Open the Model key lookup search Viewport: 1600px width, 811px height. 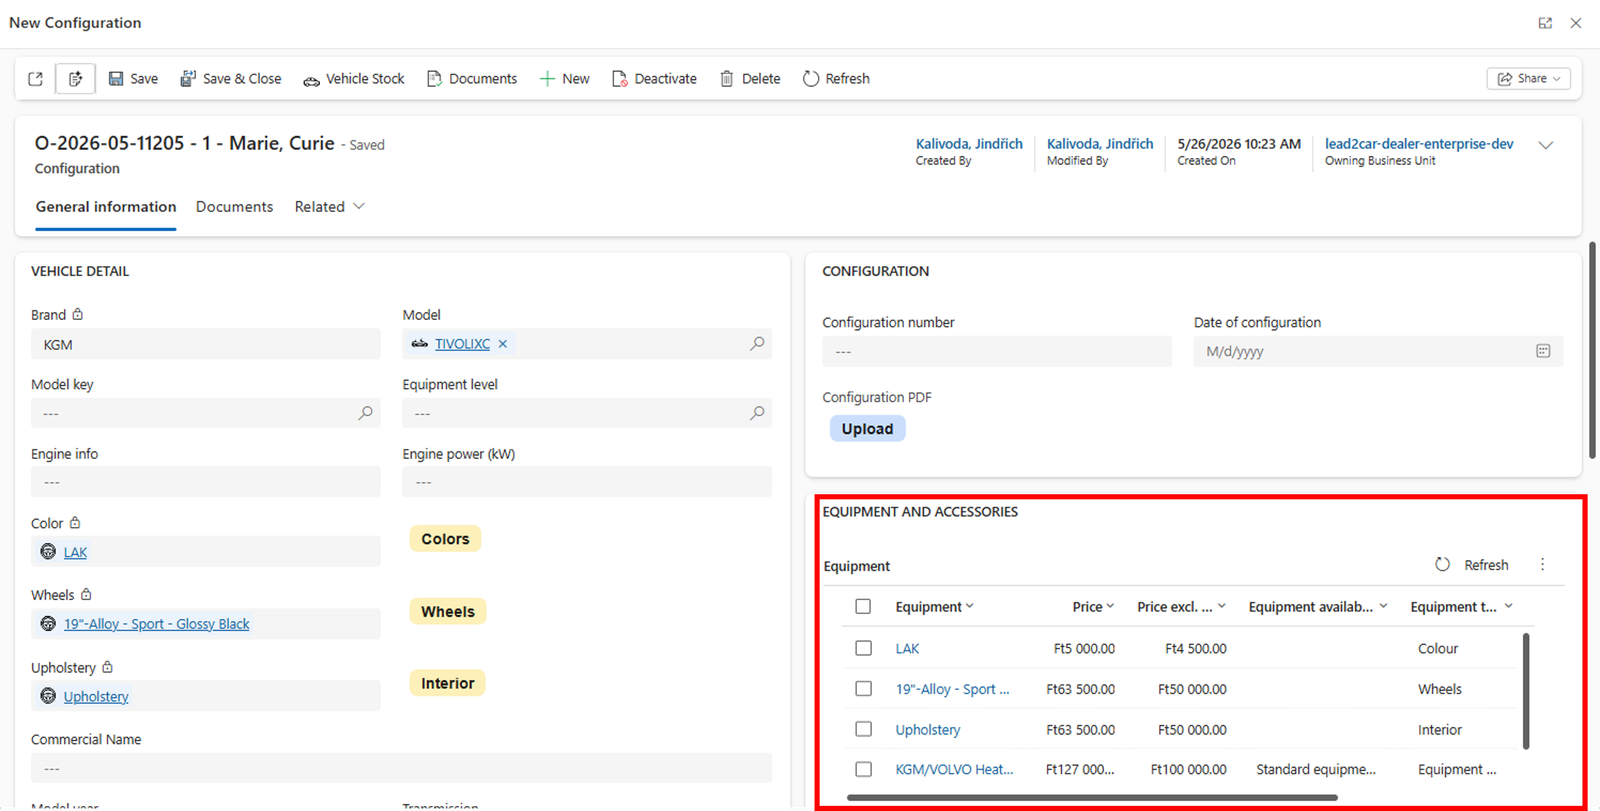click(366, 413)
